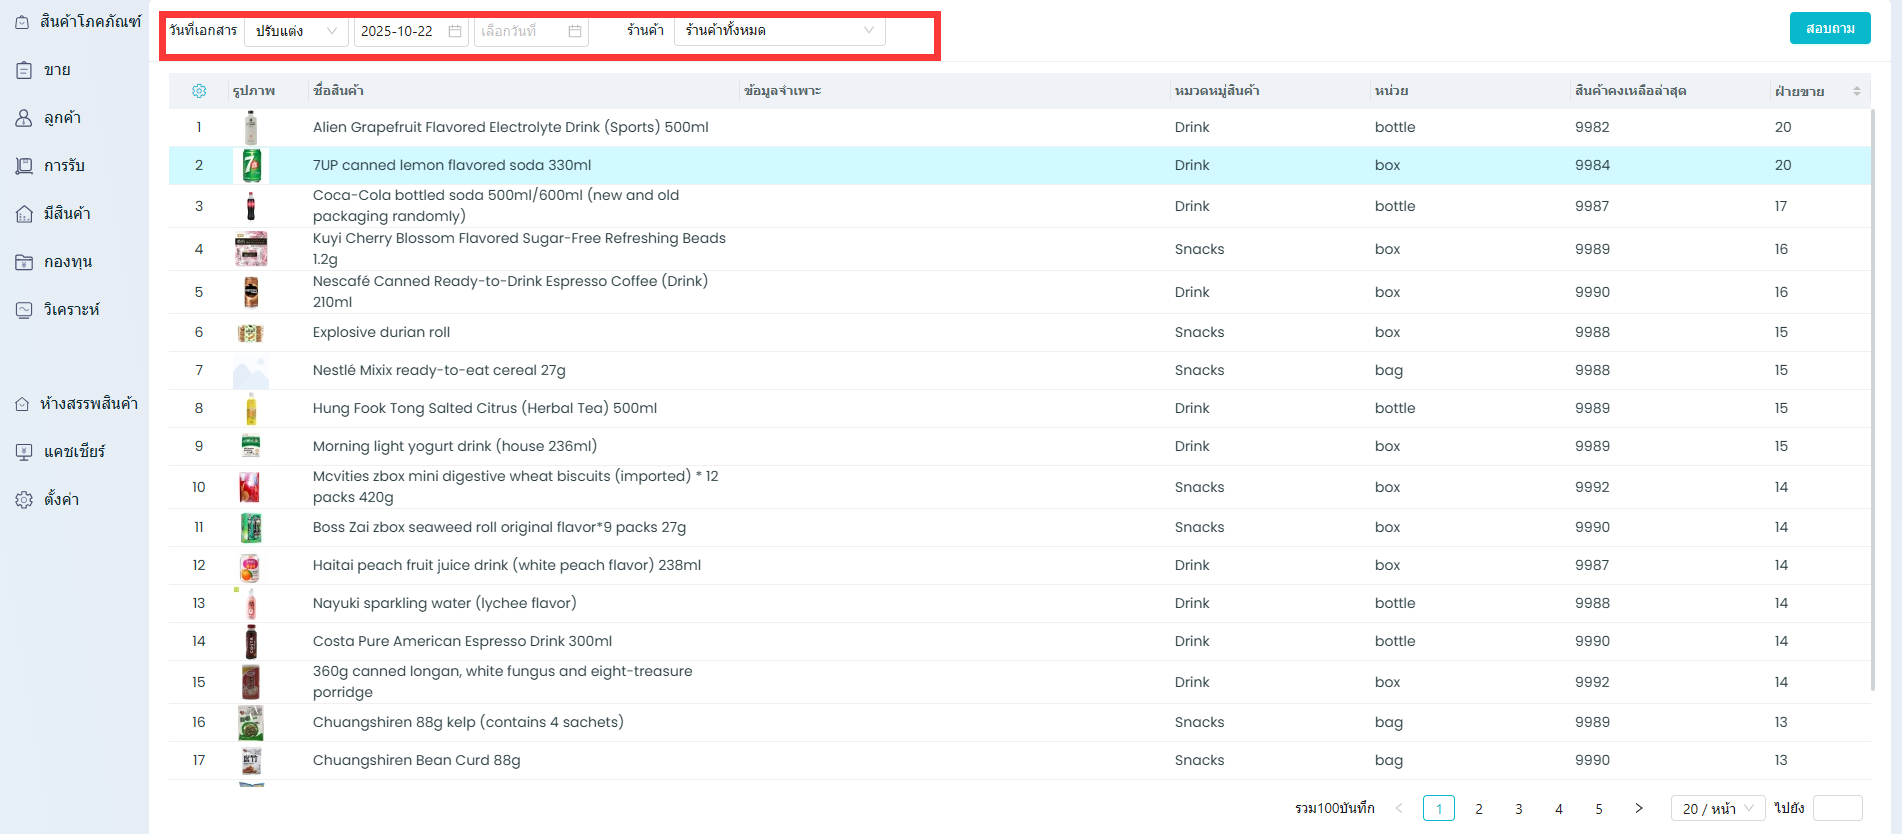The image size is (1902, 834).
Task: Click the ห้างสรรพสินค้า home icon
Action: [22, 404]
